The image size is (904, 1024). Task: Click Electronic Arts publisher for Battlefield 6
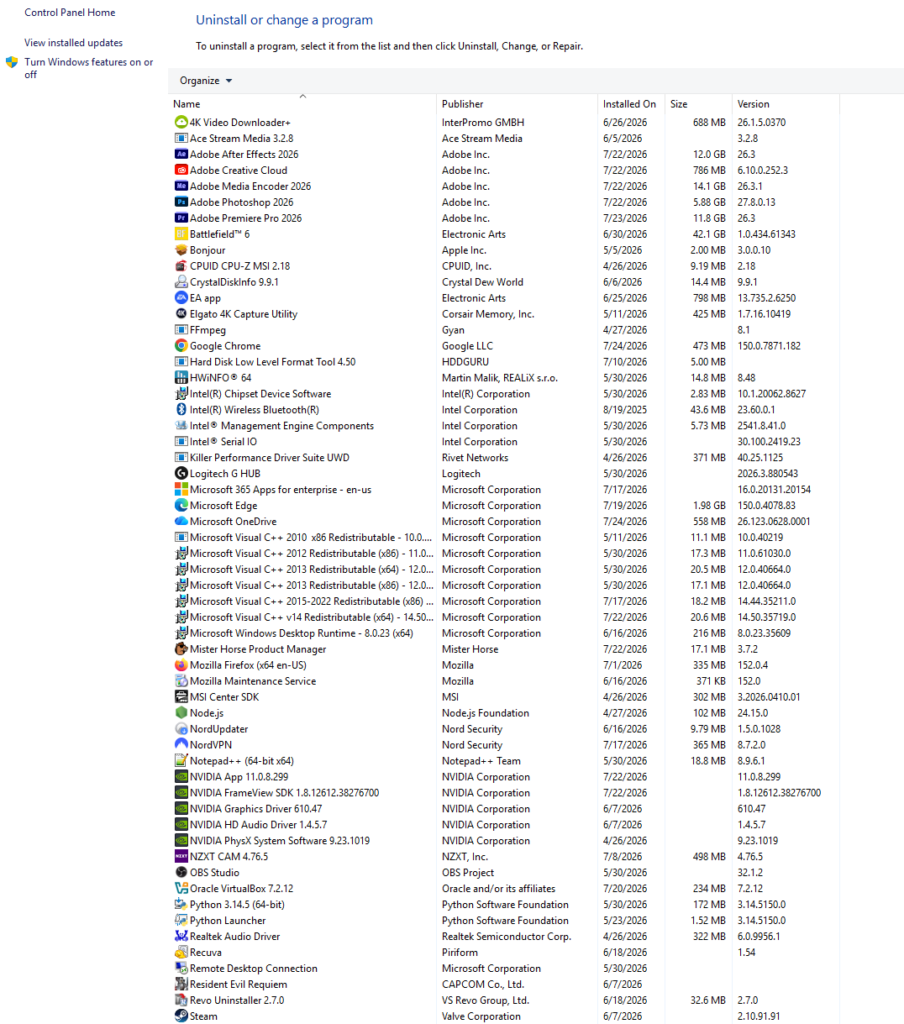tap(474, 234)
